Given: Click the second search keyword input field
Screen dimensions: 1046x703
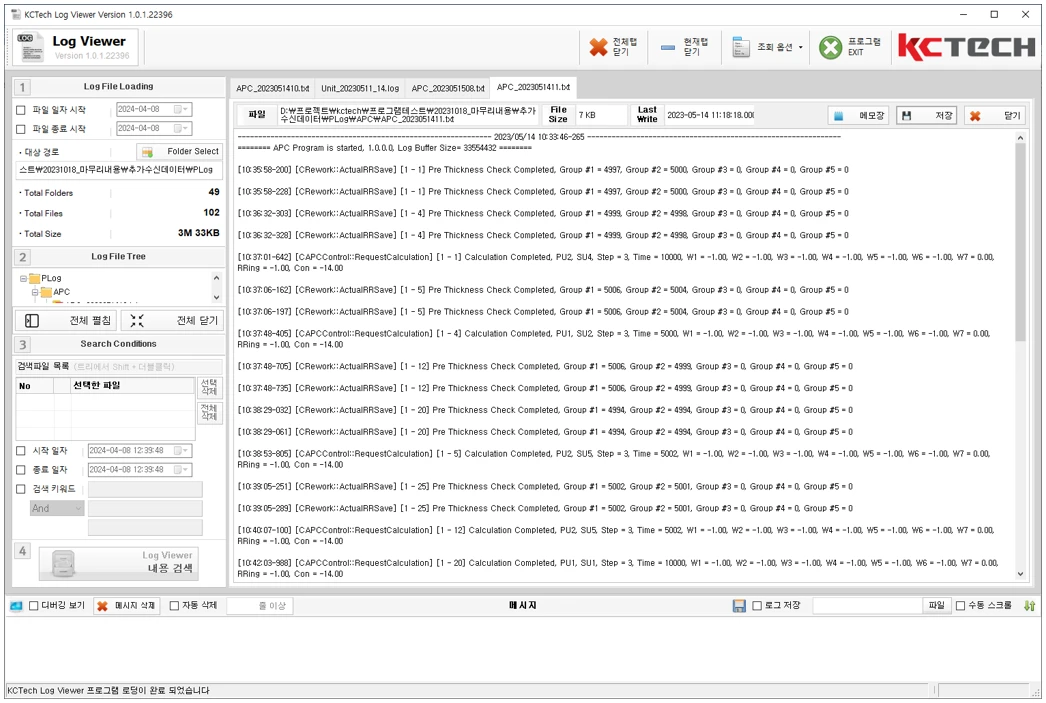Looking at the screenshot, I should tap(145, 508).
